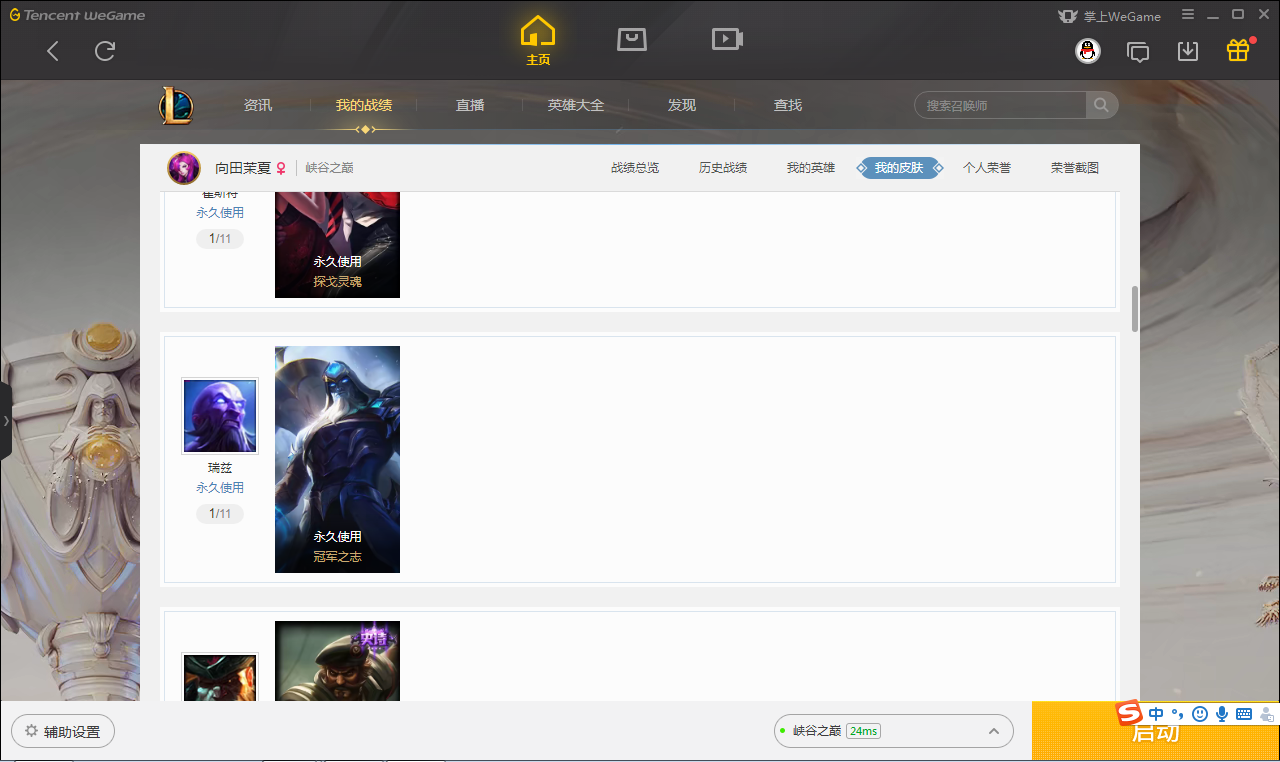
Task: Open the Sogou emoji smiley icon
Action: point(1200,714)
